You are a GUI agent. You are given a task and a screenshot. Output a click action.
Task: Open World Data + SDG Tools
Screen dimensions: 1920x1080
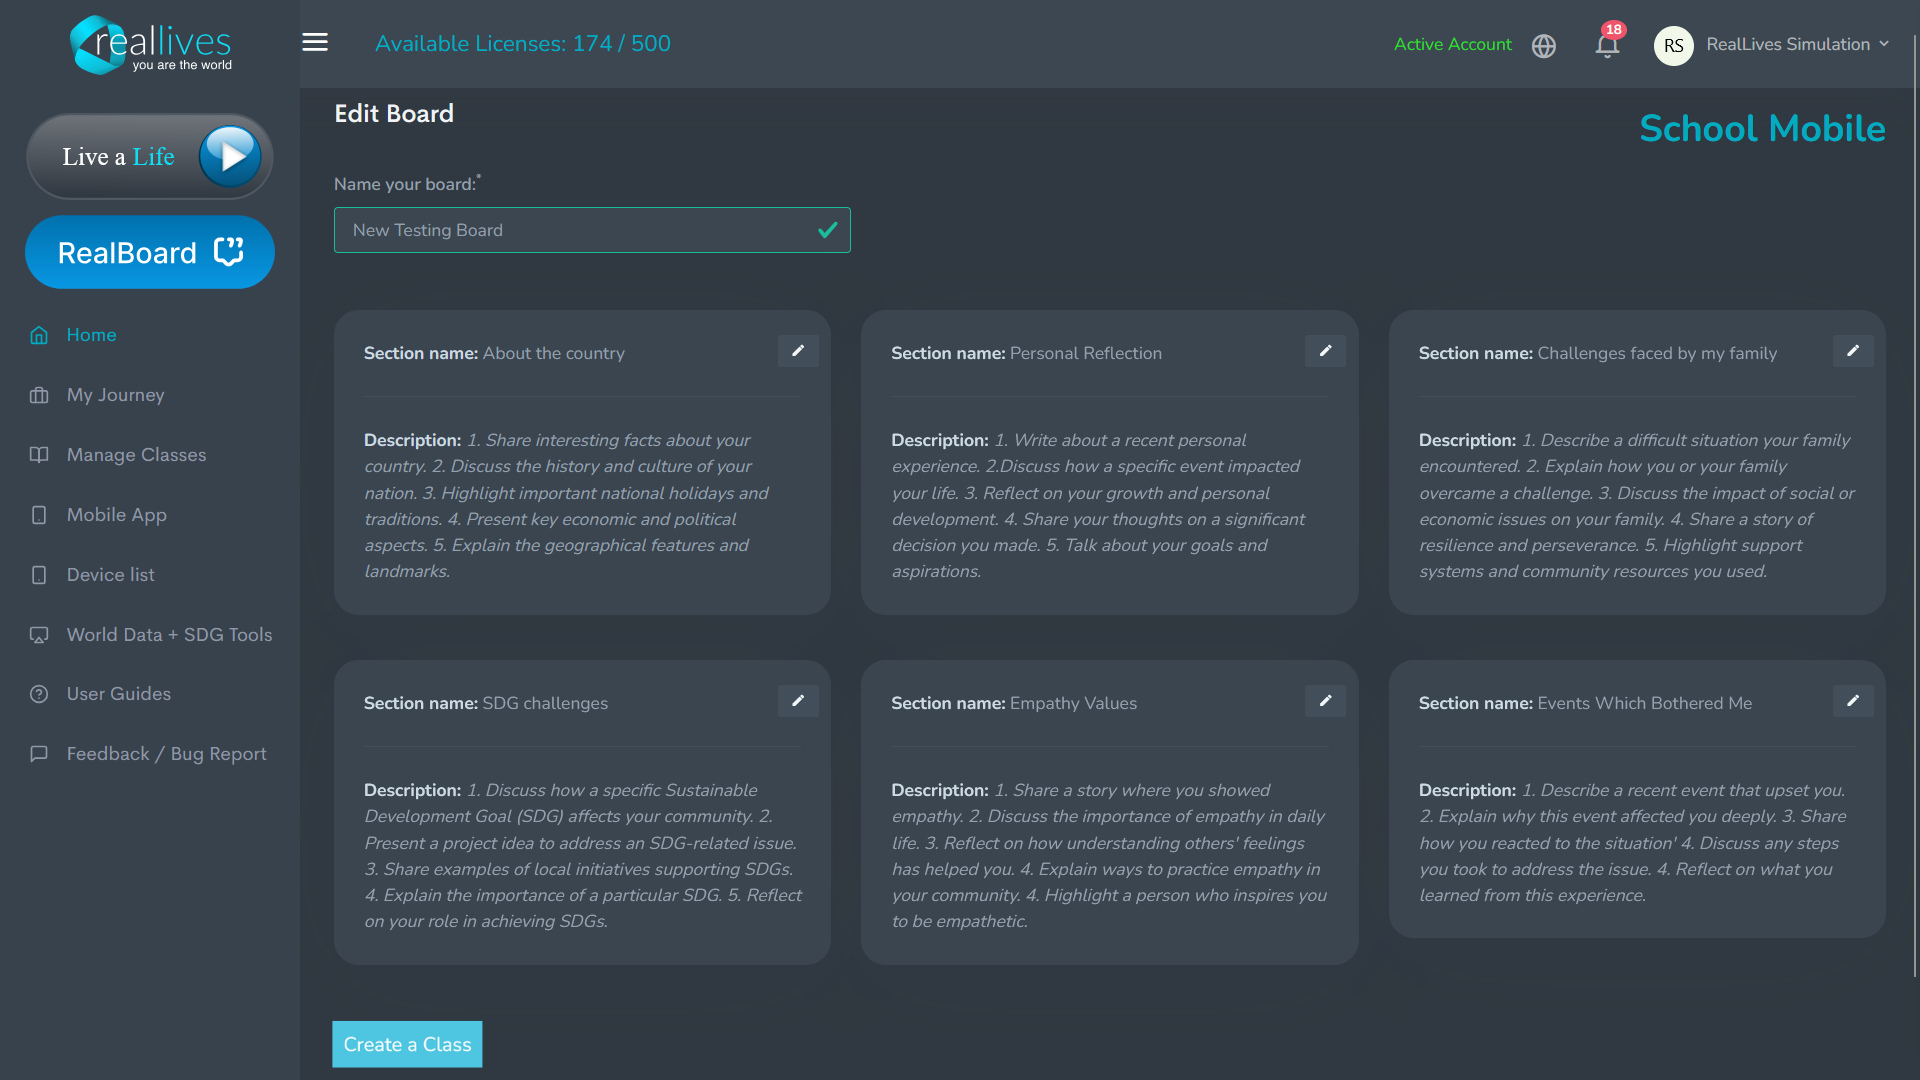[169, 635]
